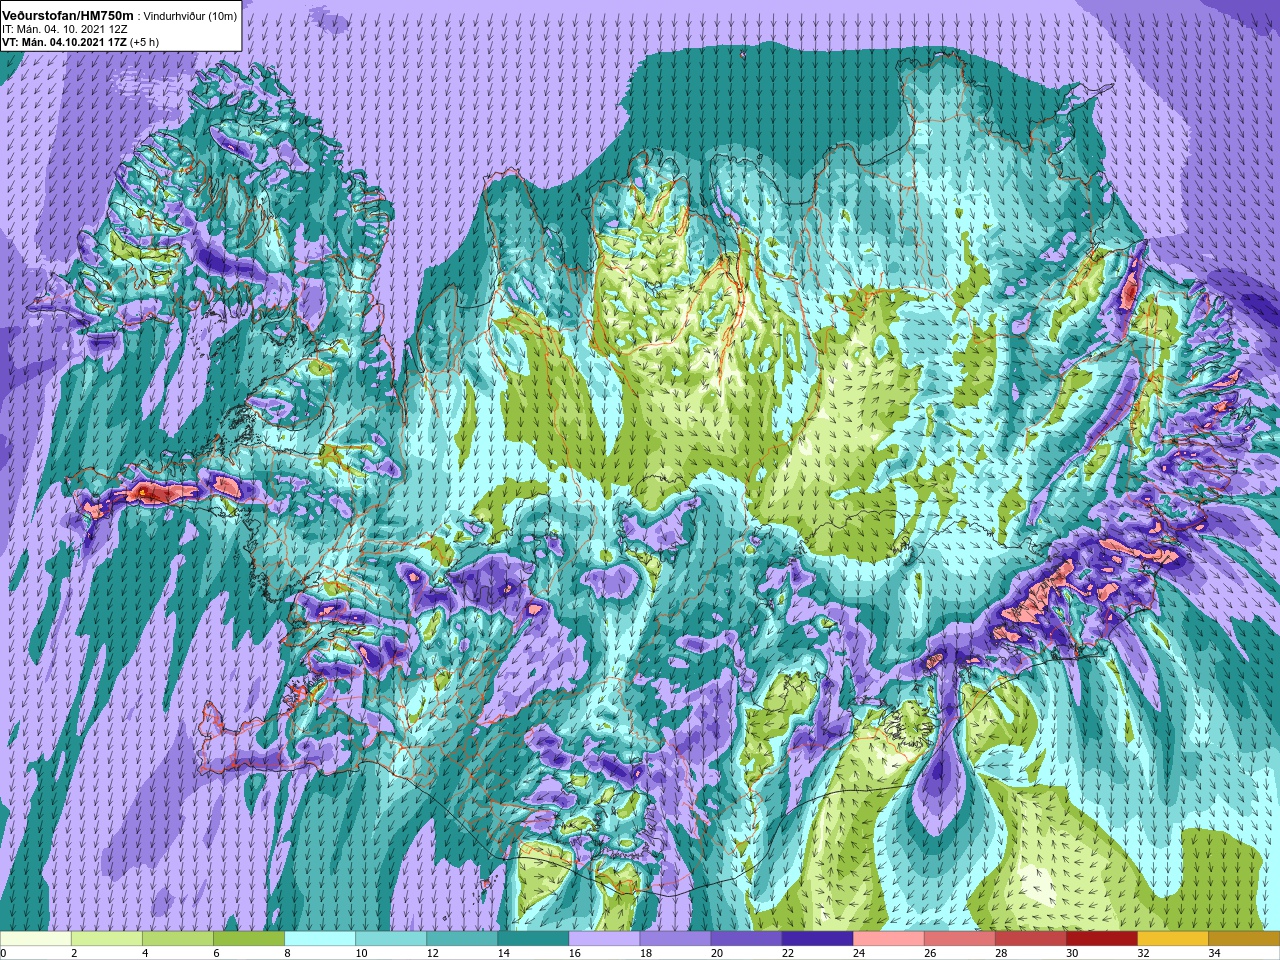Pick the light cyan 8–10 legend swatch
1280x960 pixels.
point(320,939)
